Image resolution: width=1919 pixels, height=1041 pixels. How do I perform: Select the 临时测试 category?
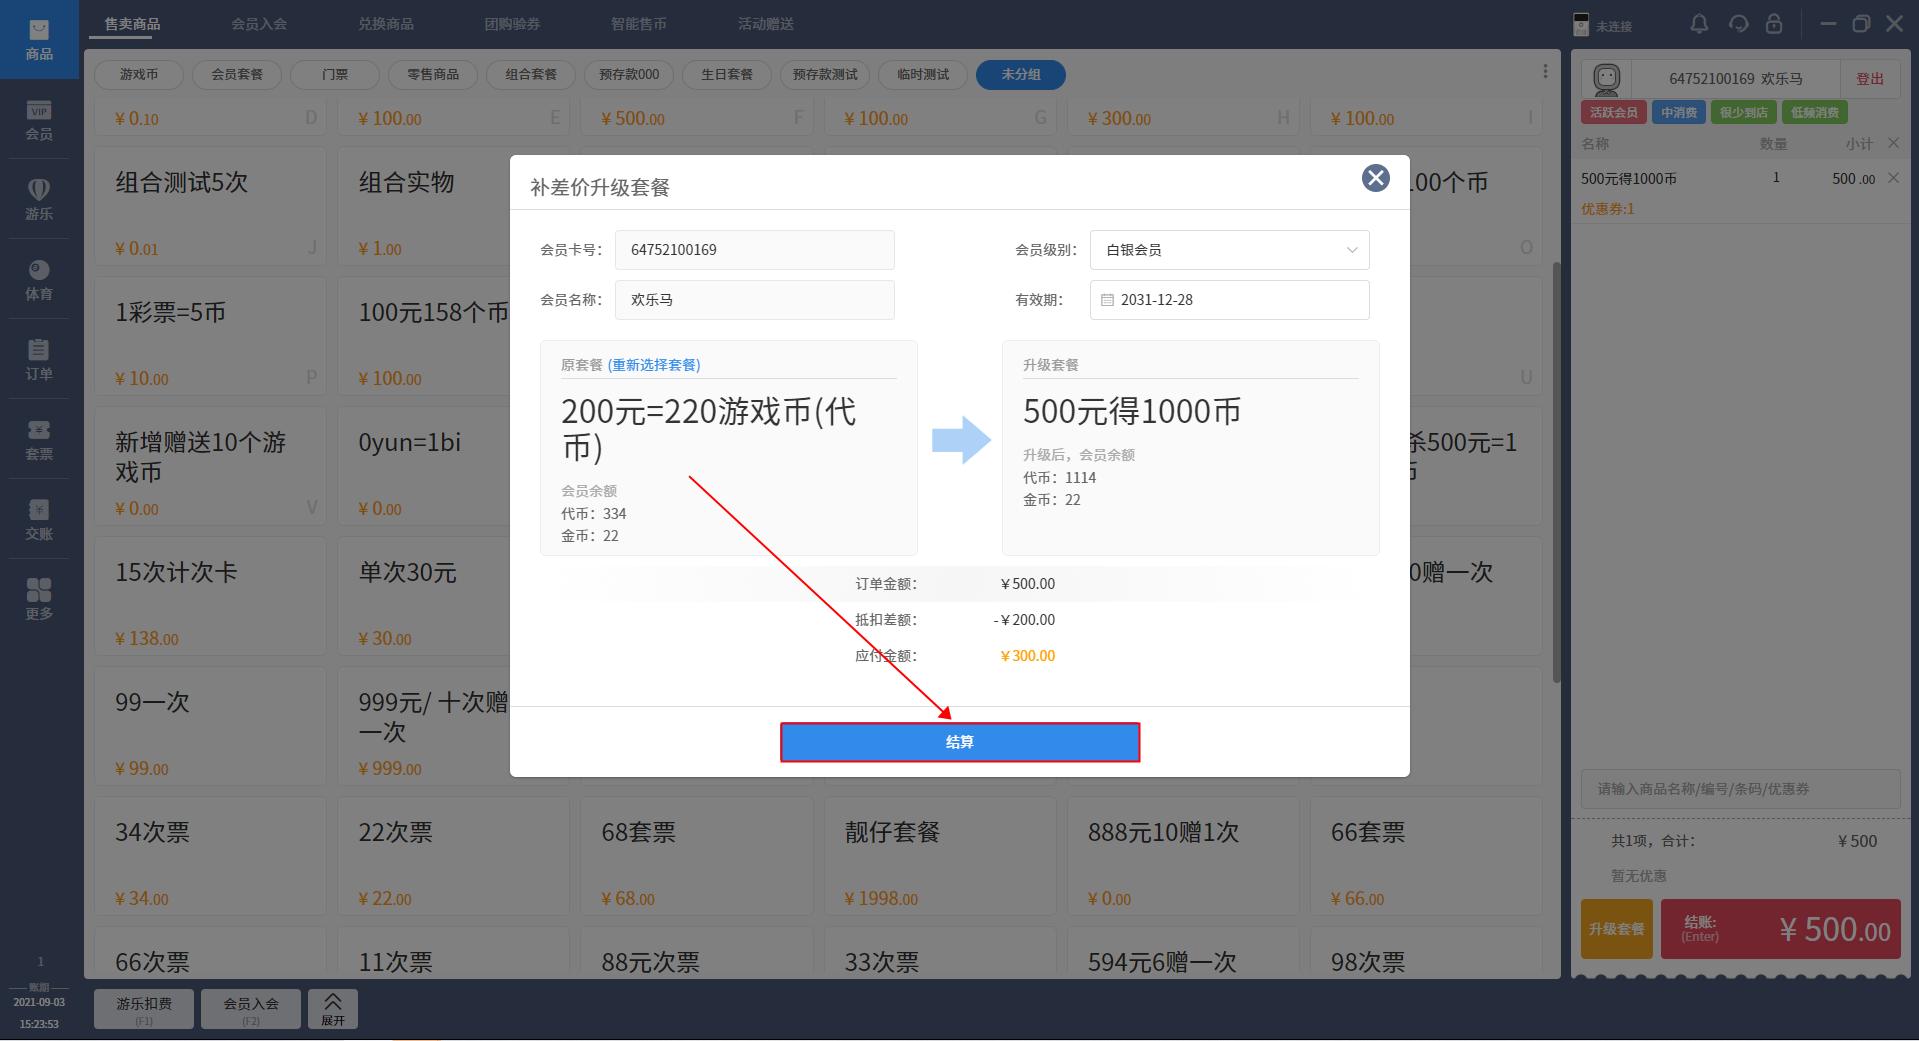pos(923,74)
